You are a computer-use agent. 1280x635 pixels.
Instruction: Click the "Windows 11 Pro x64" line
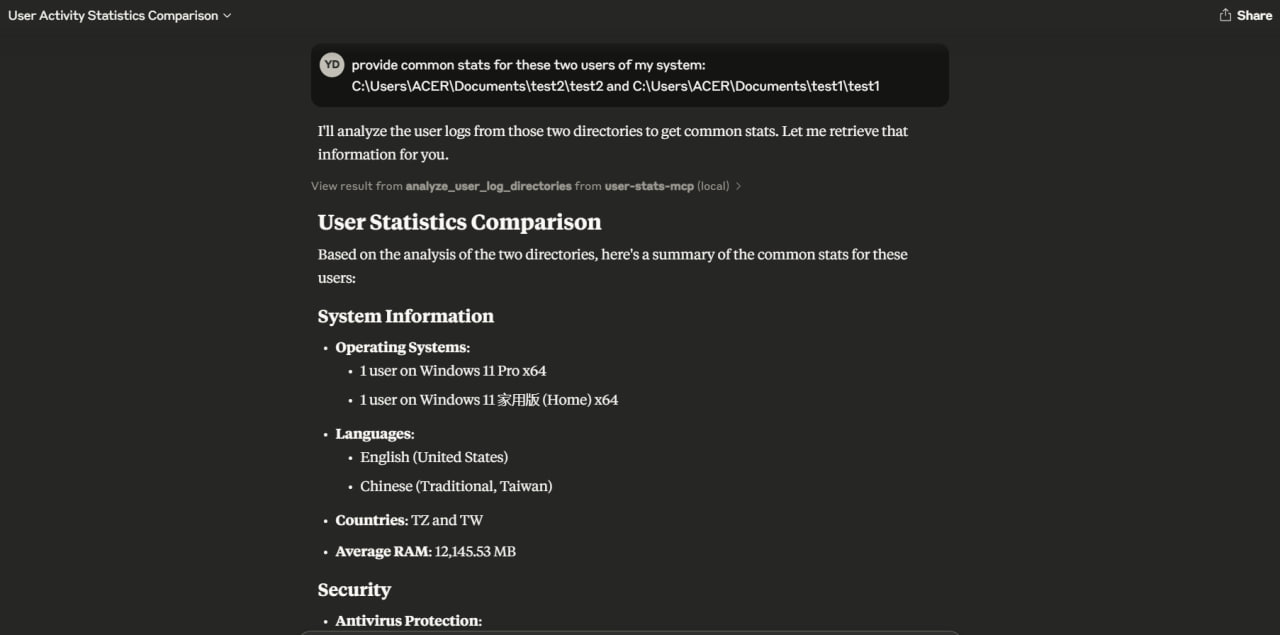point(453,371)
